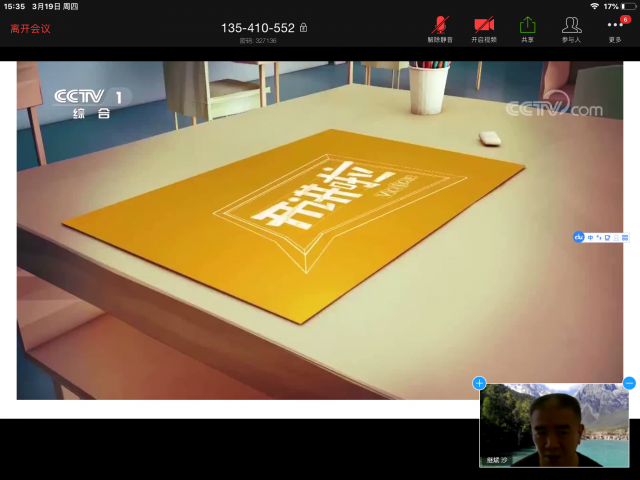640x480 pixels.
Task: Toggle punctuation mode in IME toolbar
Action: coord(599,238)
